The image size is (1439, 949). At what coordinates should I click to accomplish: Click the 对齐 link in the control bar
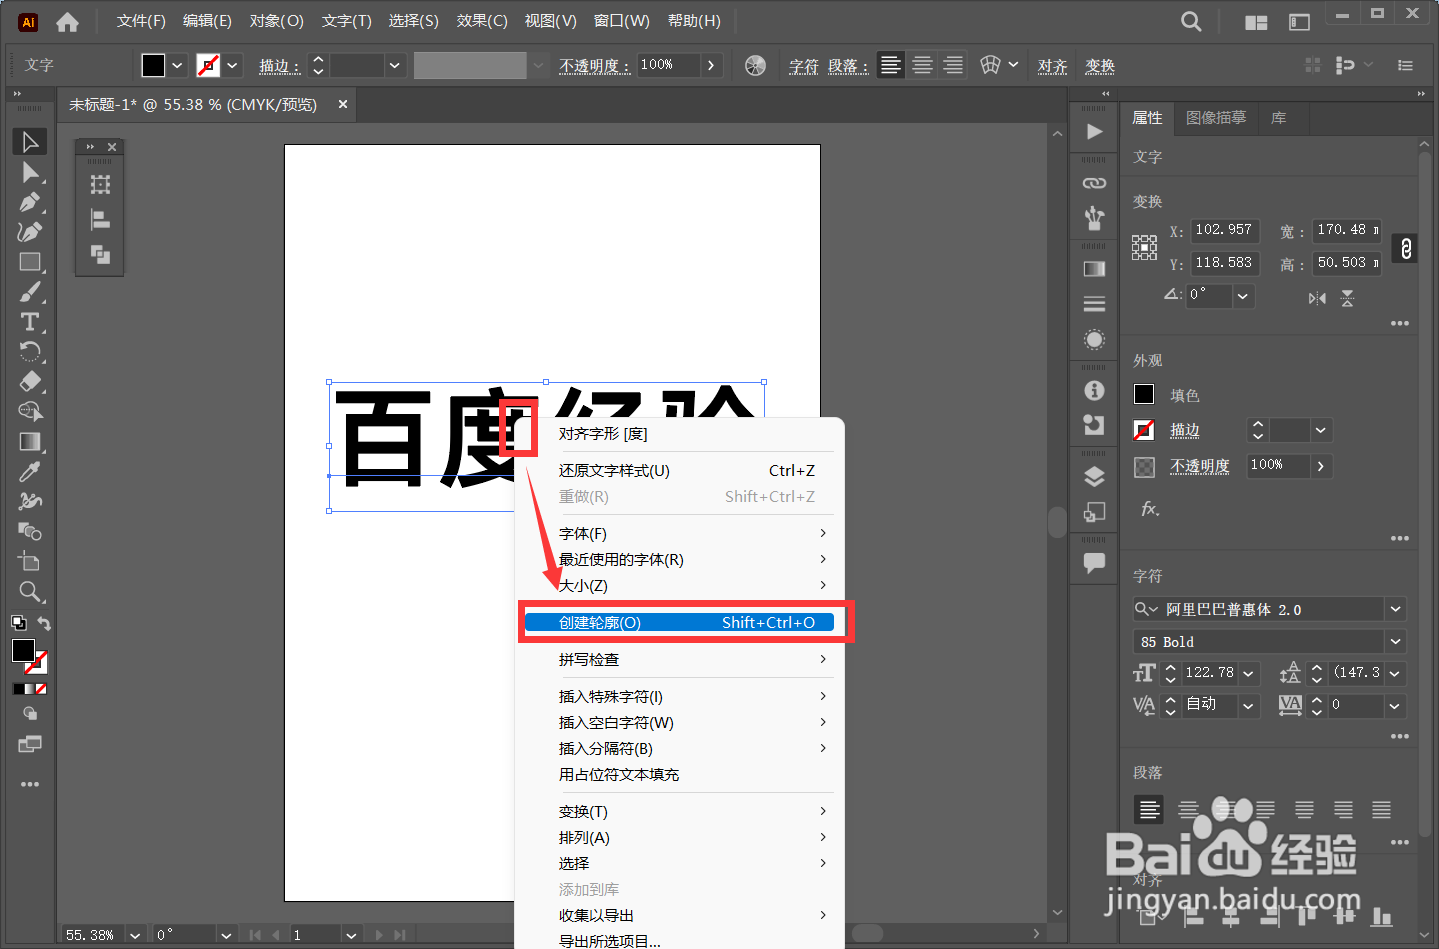pos(1052,66)
